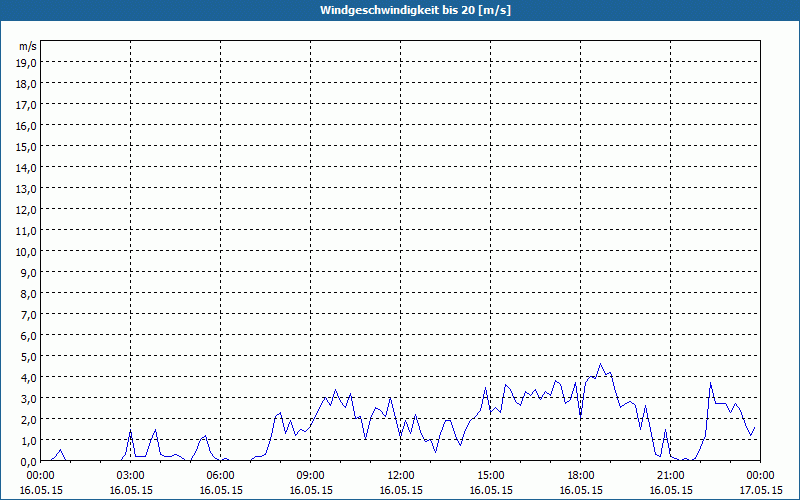
Task: Click the '11,0' y-axis label
Action: 26,230
